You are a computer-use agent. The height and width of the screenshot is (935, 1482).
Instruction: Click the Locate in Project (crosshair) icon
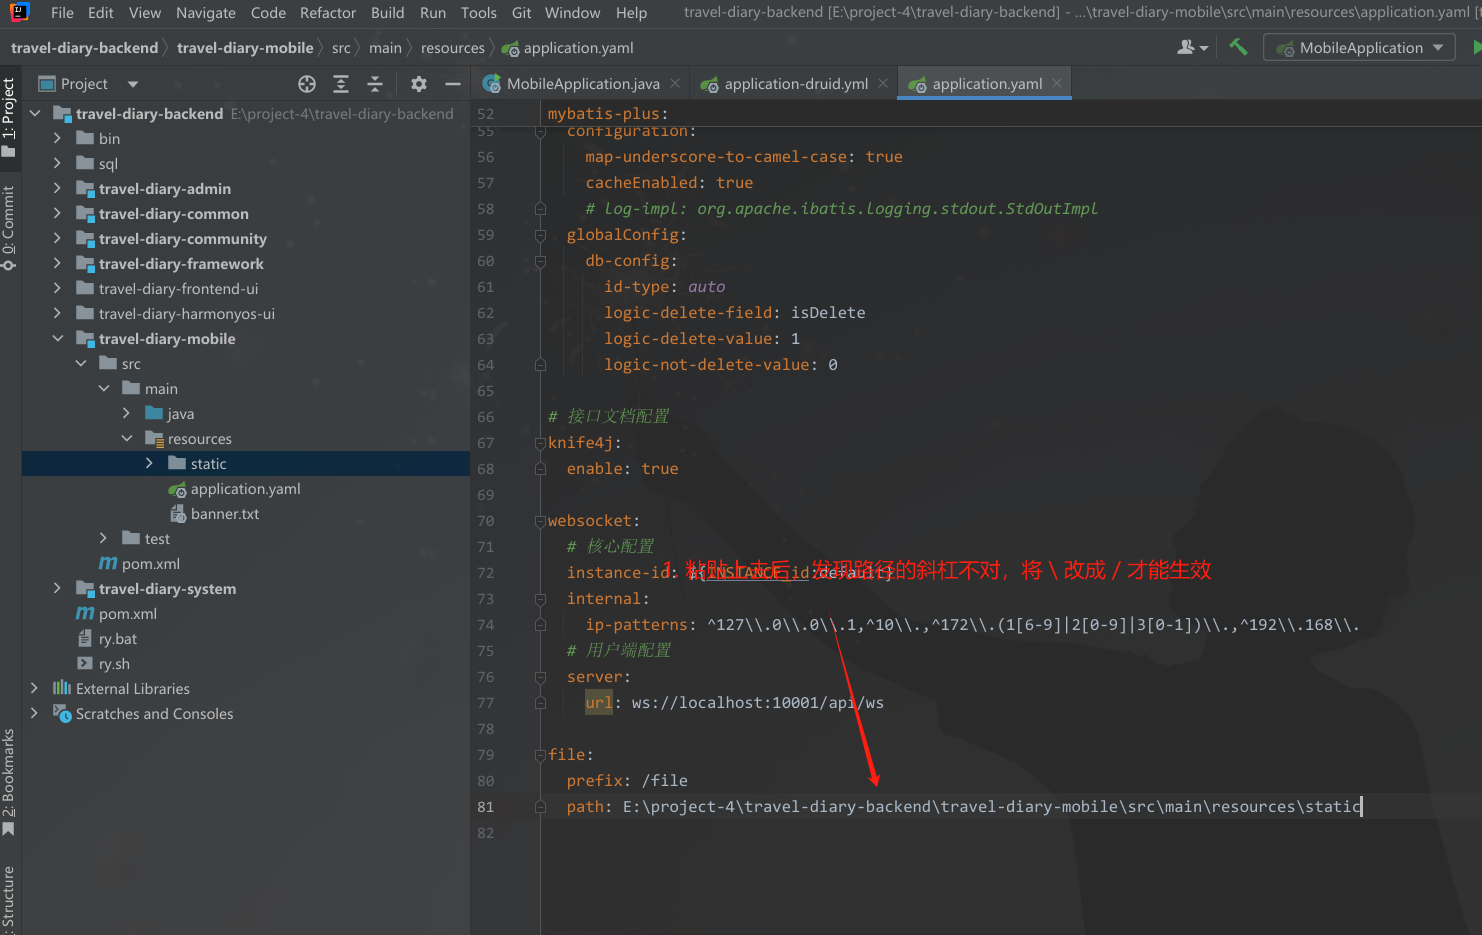[x=307, y=84]
